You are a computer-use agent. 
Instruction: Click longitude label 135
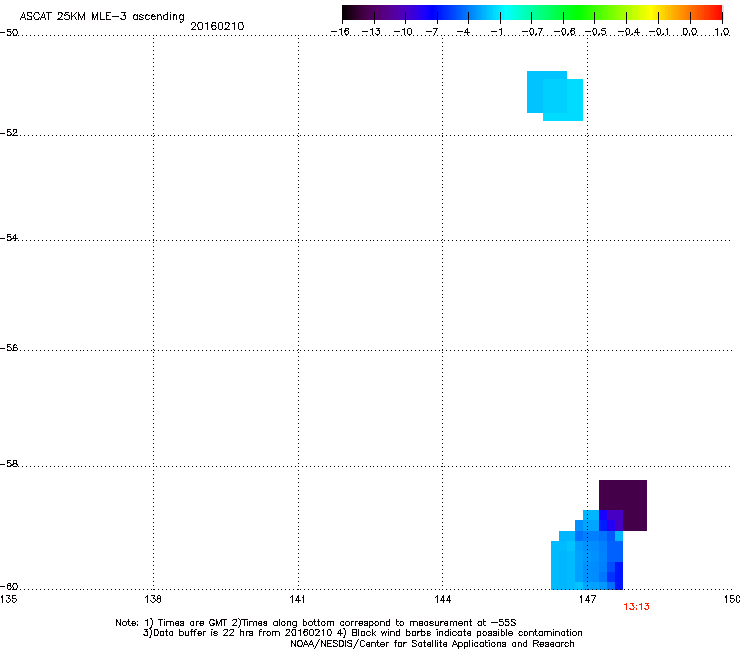coord(8,599)
